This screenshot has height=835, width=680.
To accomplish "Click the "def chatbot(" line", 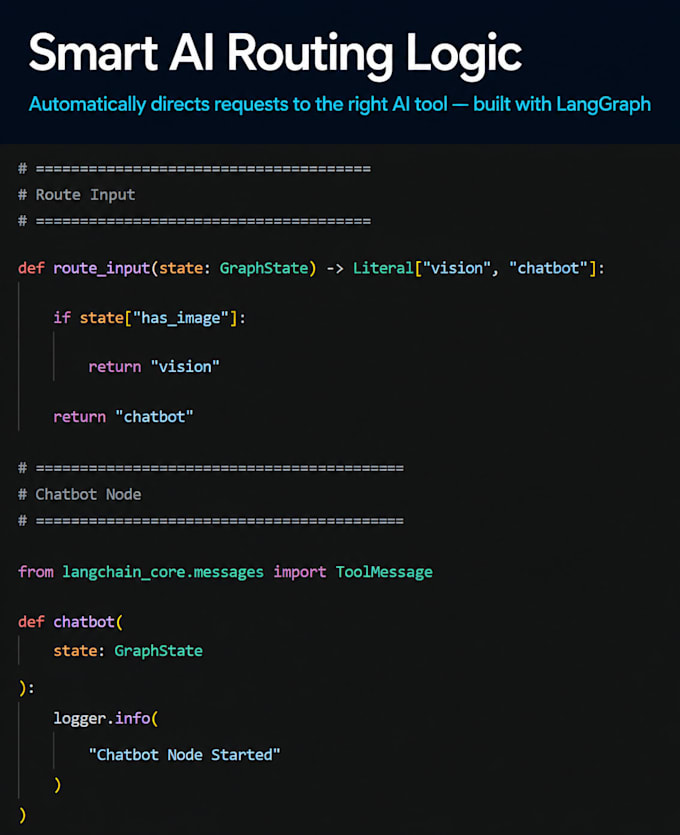I will [x=70, y=622].
